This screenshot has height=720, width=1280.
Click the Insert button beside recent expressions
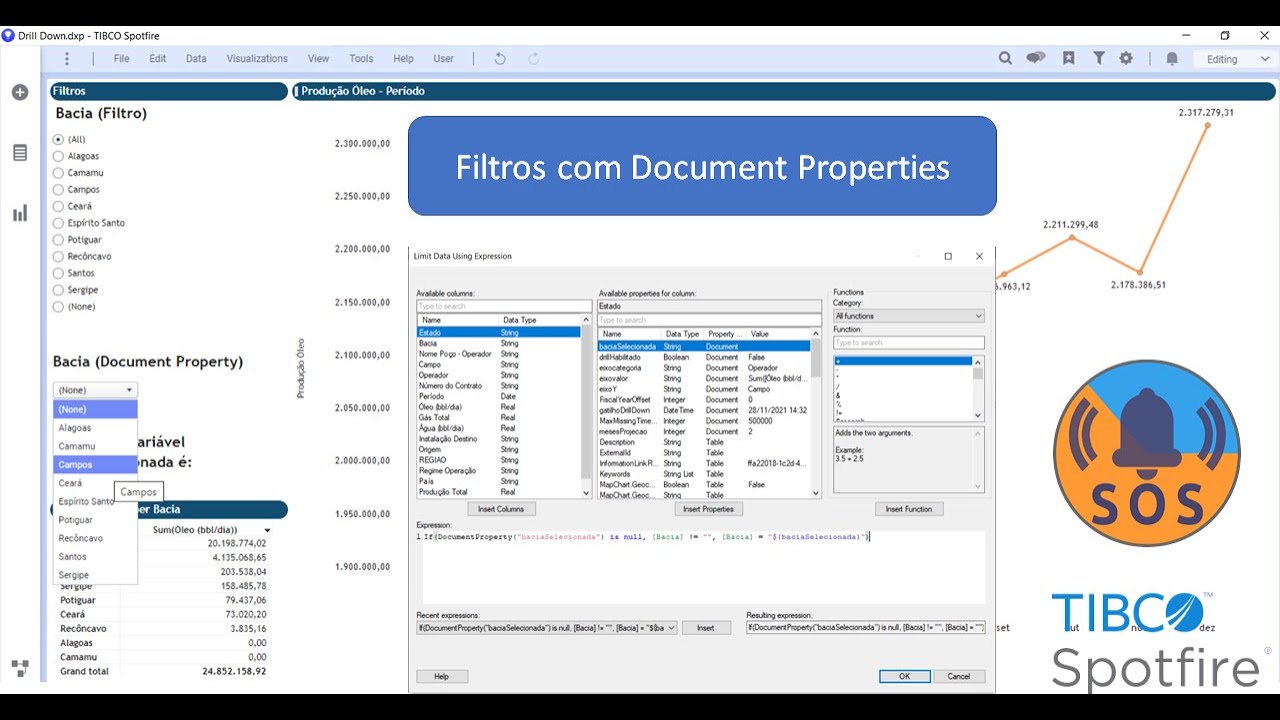coord(706,628)
